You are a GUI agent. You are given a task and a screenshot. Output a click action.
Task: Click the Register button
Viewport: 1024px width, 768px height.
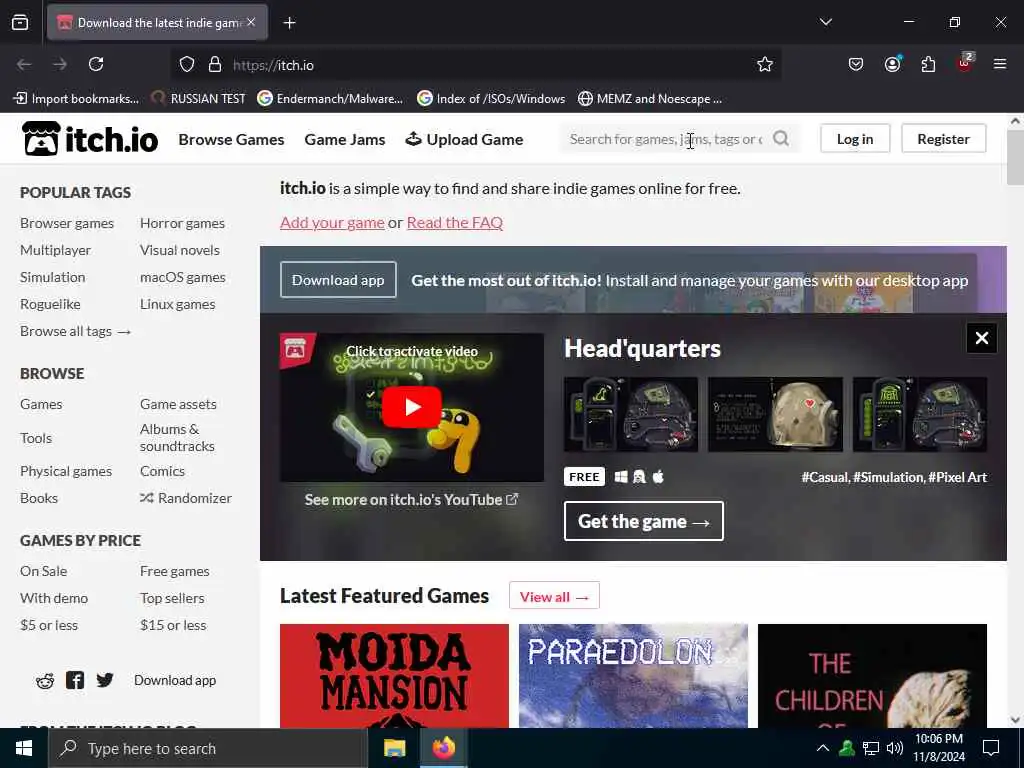(x=943, y=139)
